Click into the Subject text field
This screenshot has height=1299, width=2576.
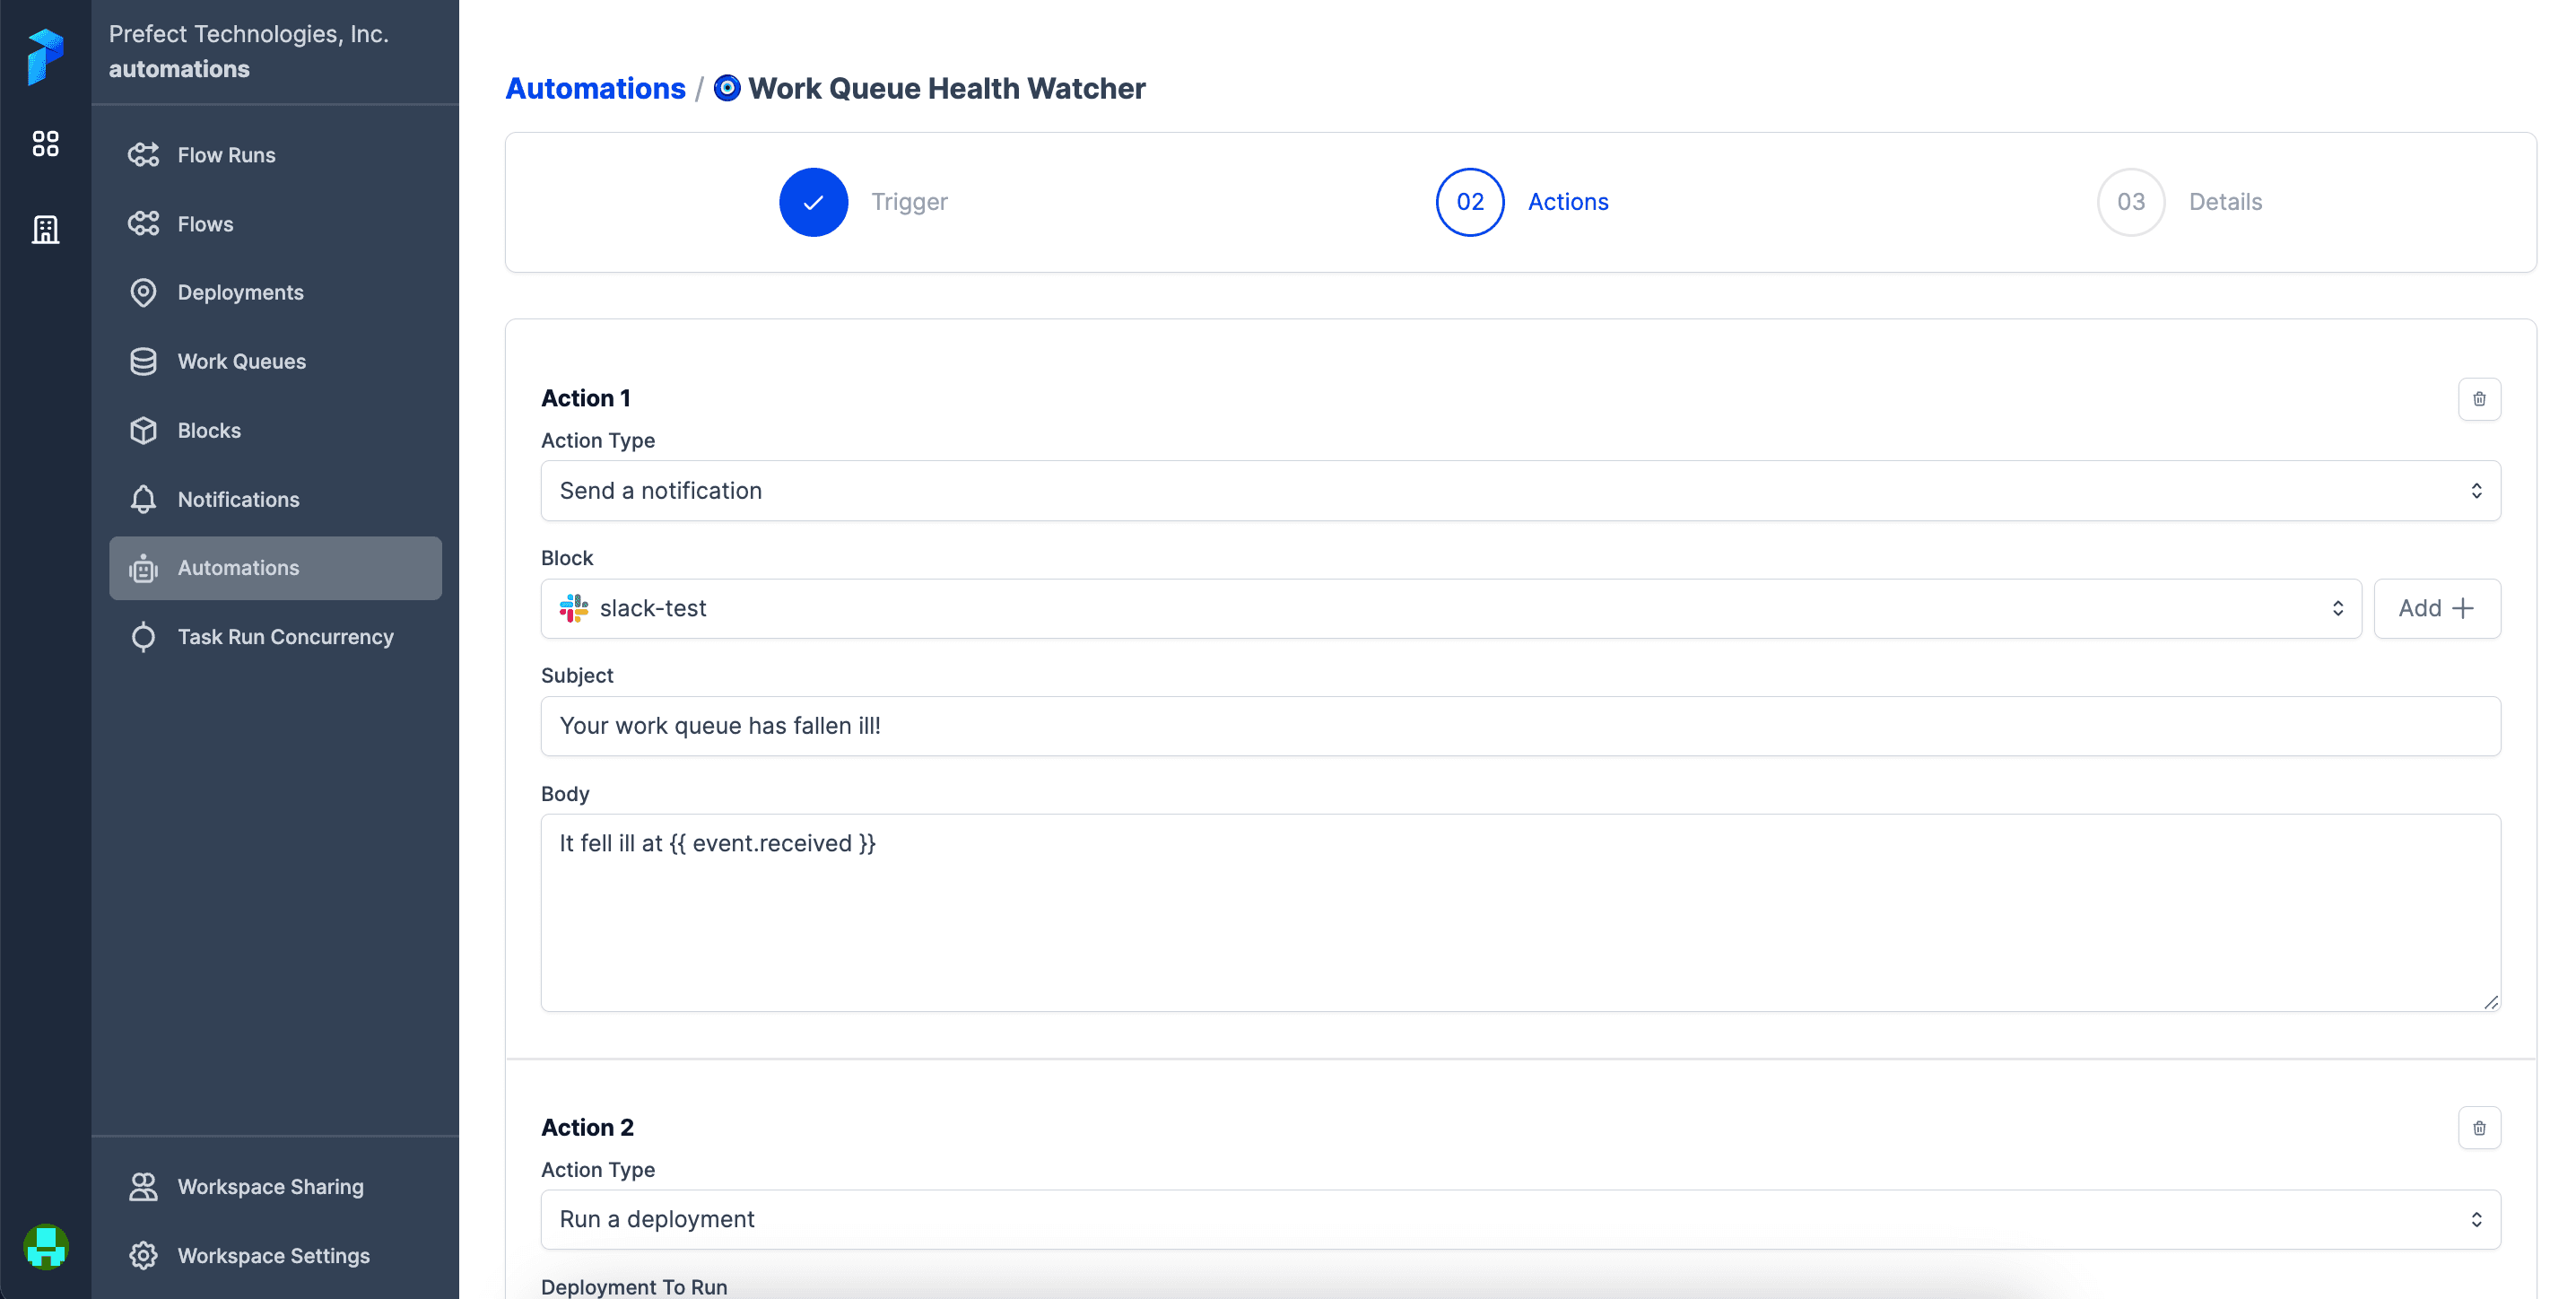[1519, 726]
